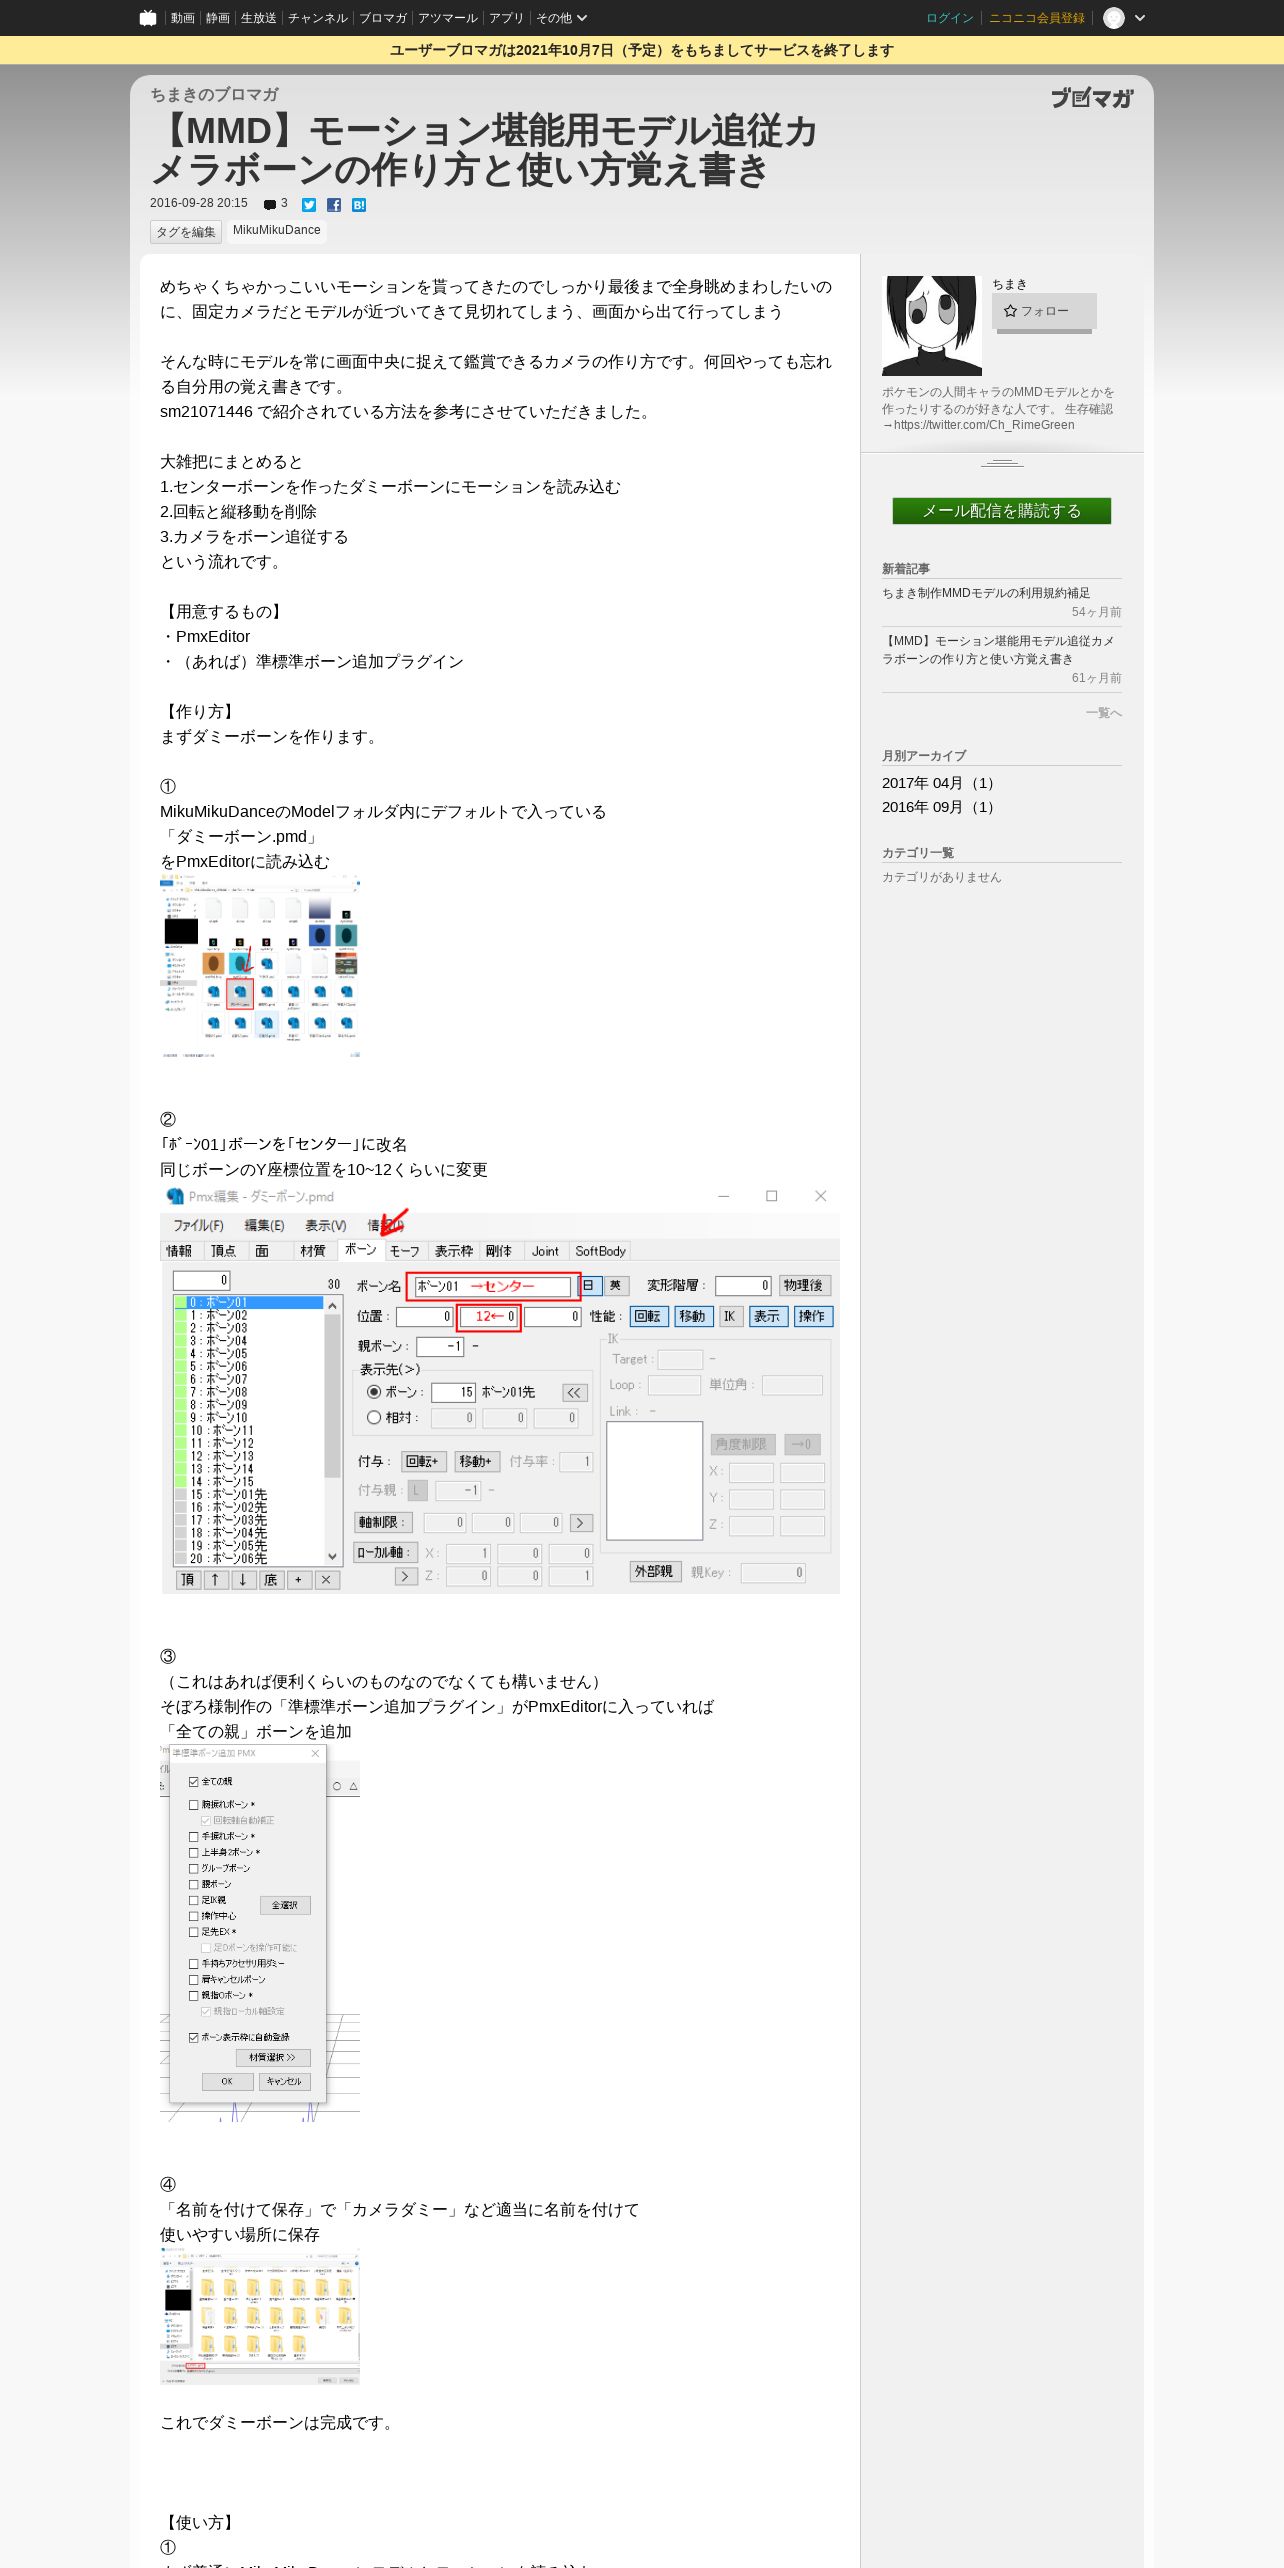Click the twitter.com/Ch_RimeGreen profile text
The width and height of the screenshot is (1284, 2568).
[984, 425]
